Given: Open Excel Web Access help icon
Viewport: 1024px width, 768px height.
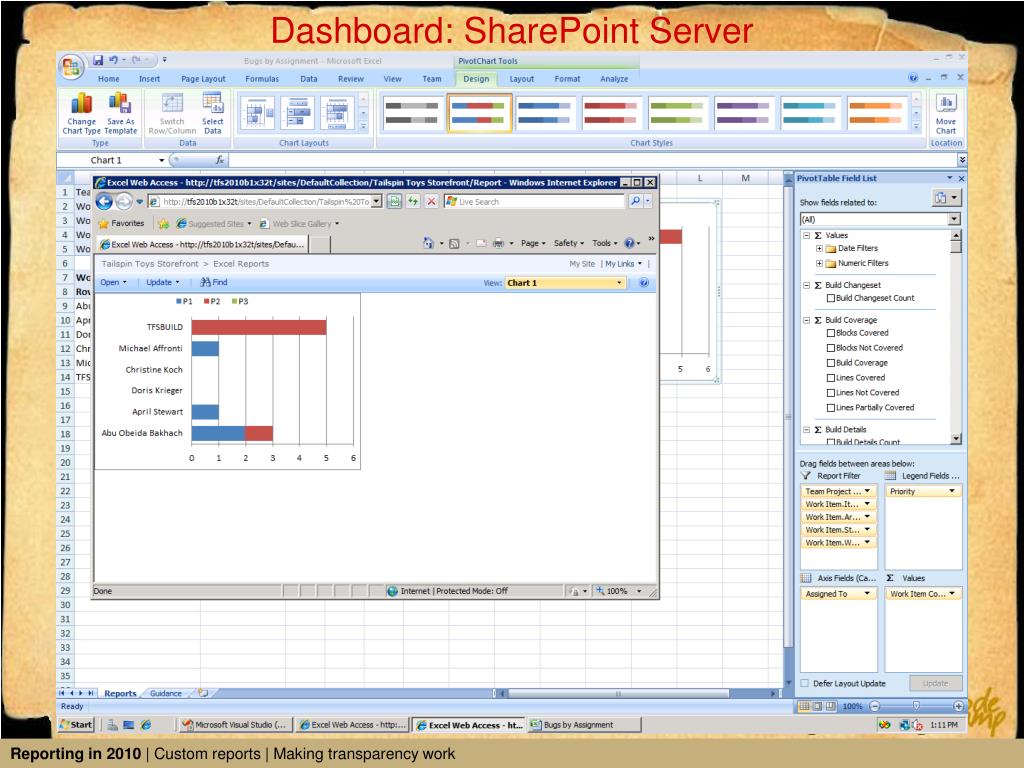Looking at the screenshot, I should click(644, 283).
